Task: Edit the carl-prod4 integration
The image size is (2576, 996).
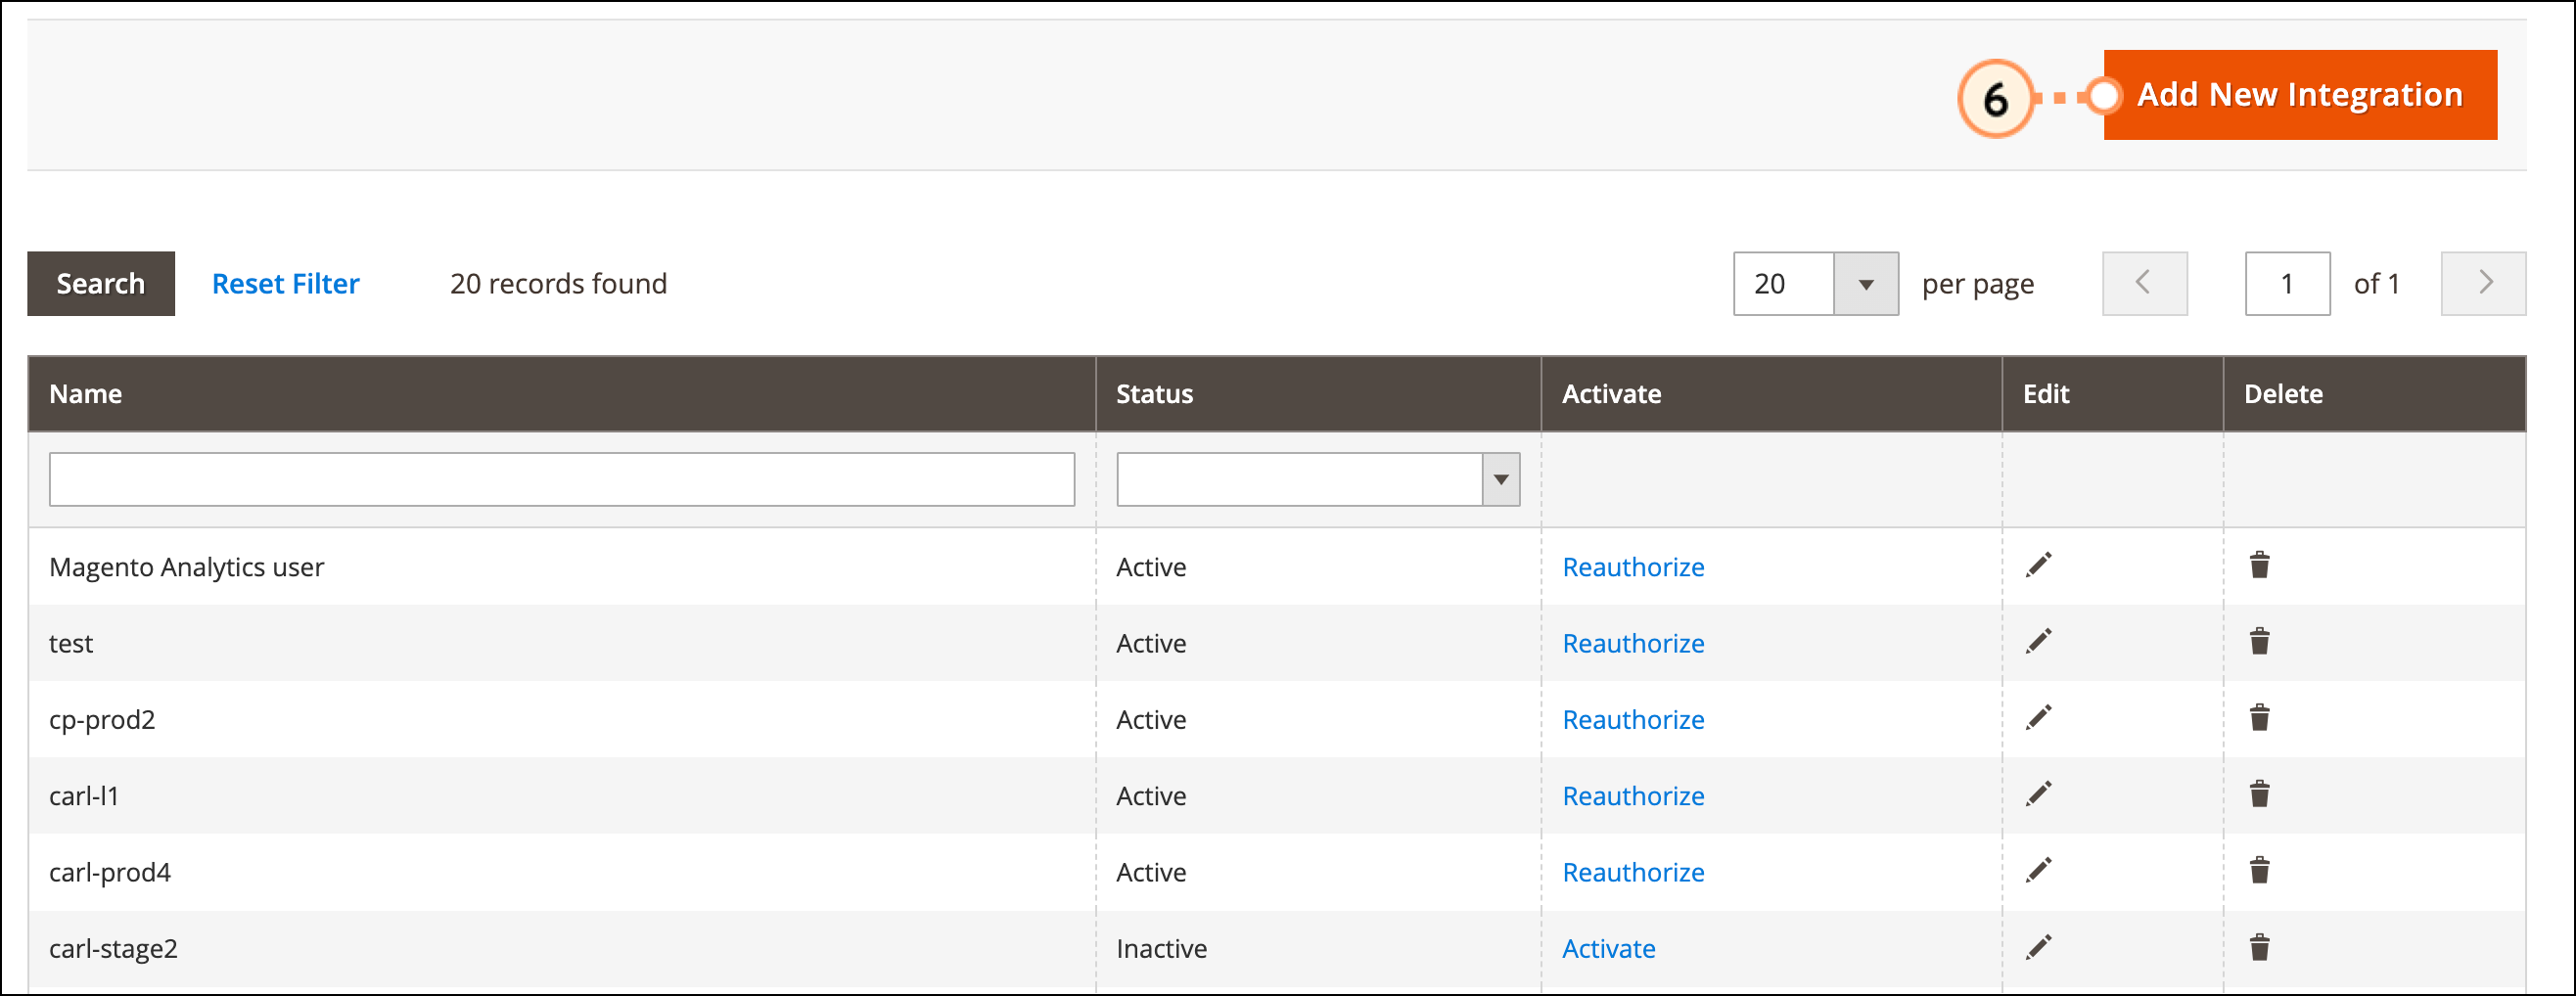Action: click(2038, 870)
